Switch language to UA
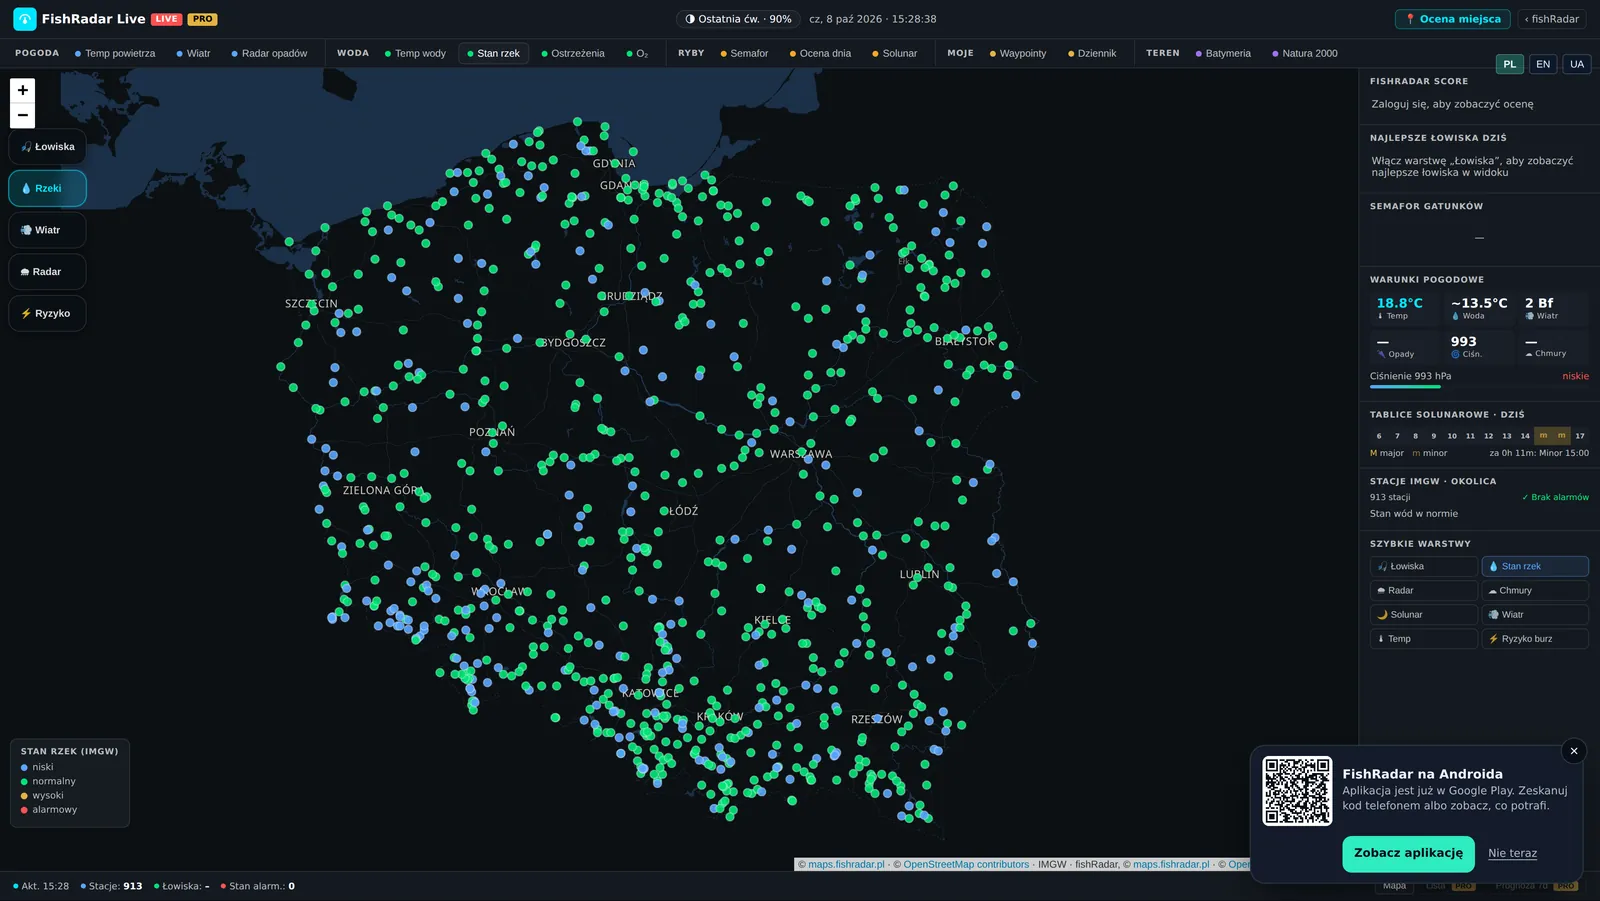 1577,64
